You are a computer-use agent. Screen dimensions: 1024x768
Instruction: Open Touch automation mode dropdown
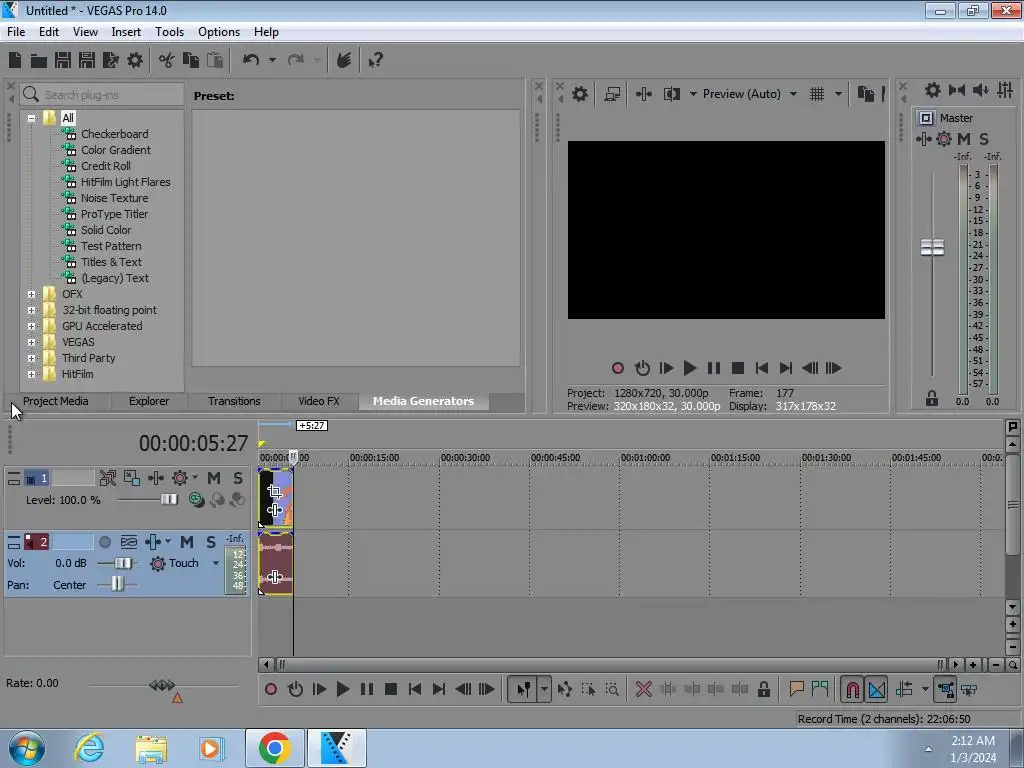[216, 563]
